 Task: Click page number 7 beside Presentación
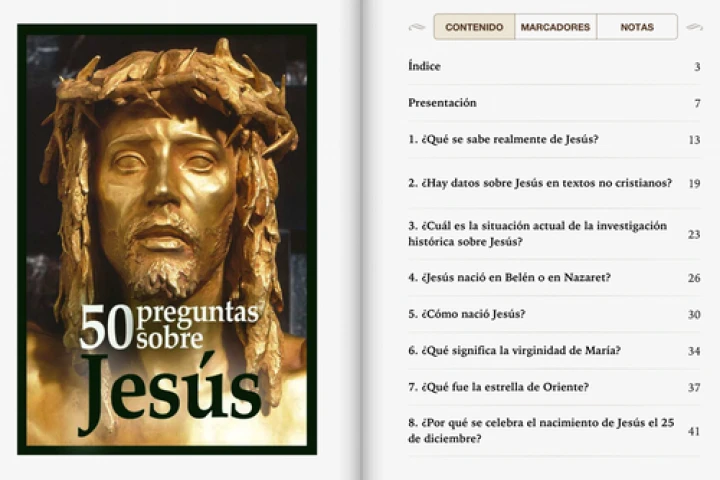tap(696, 104)
